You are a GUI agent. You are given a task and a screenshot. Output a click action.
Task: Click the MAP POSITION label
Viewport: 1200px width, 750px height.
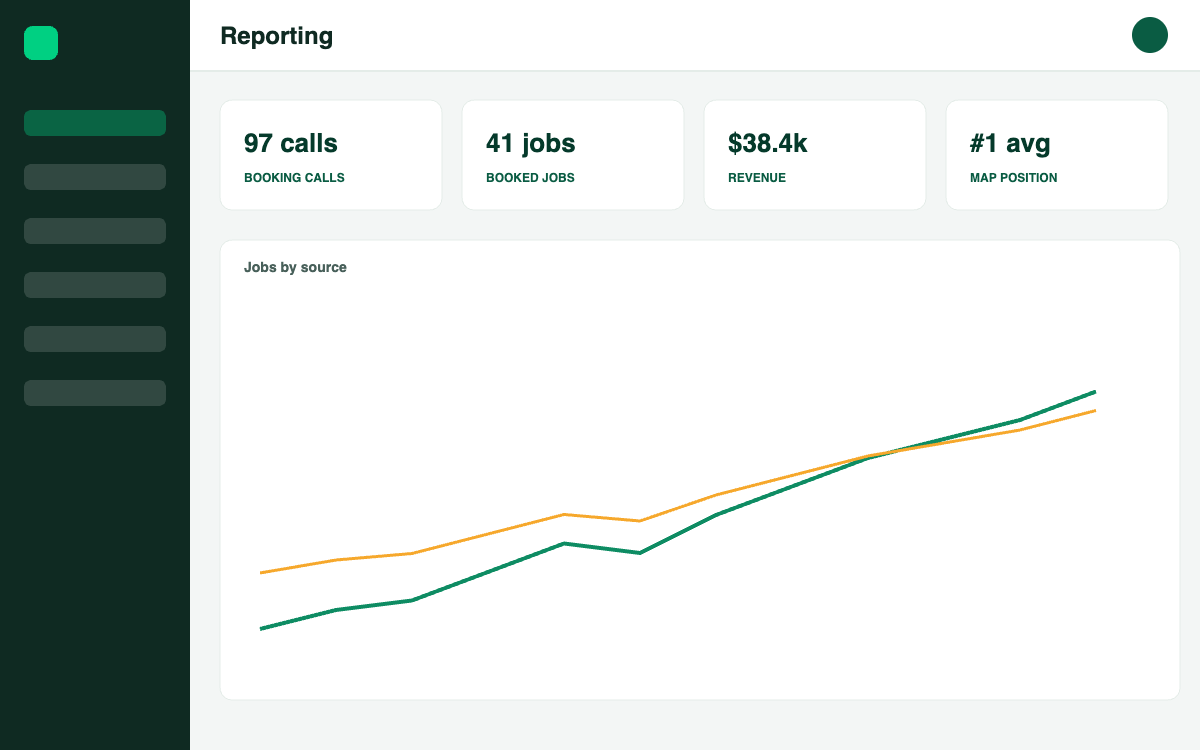tap(1013, 178)
